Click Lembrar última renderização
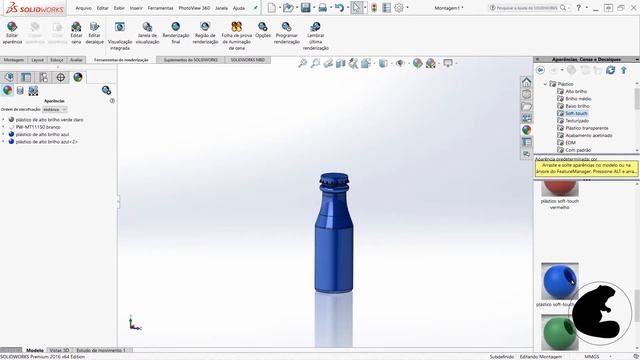Image resolution: width=640 pixels, height=360 pixels. coord(316,36)
